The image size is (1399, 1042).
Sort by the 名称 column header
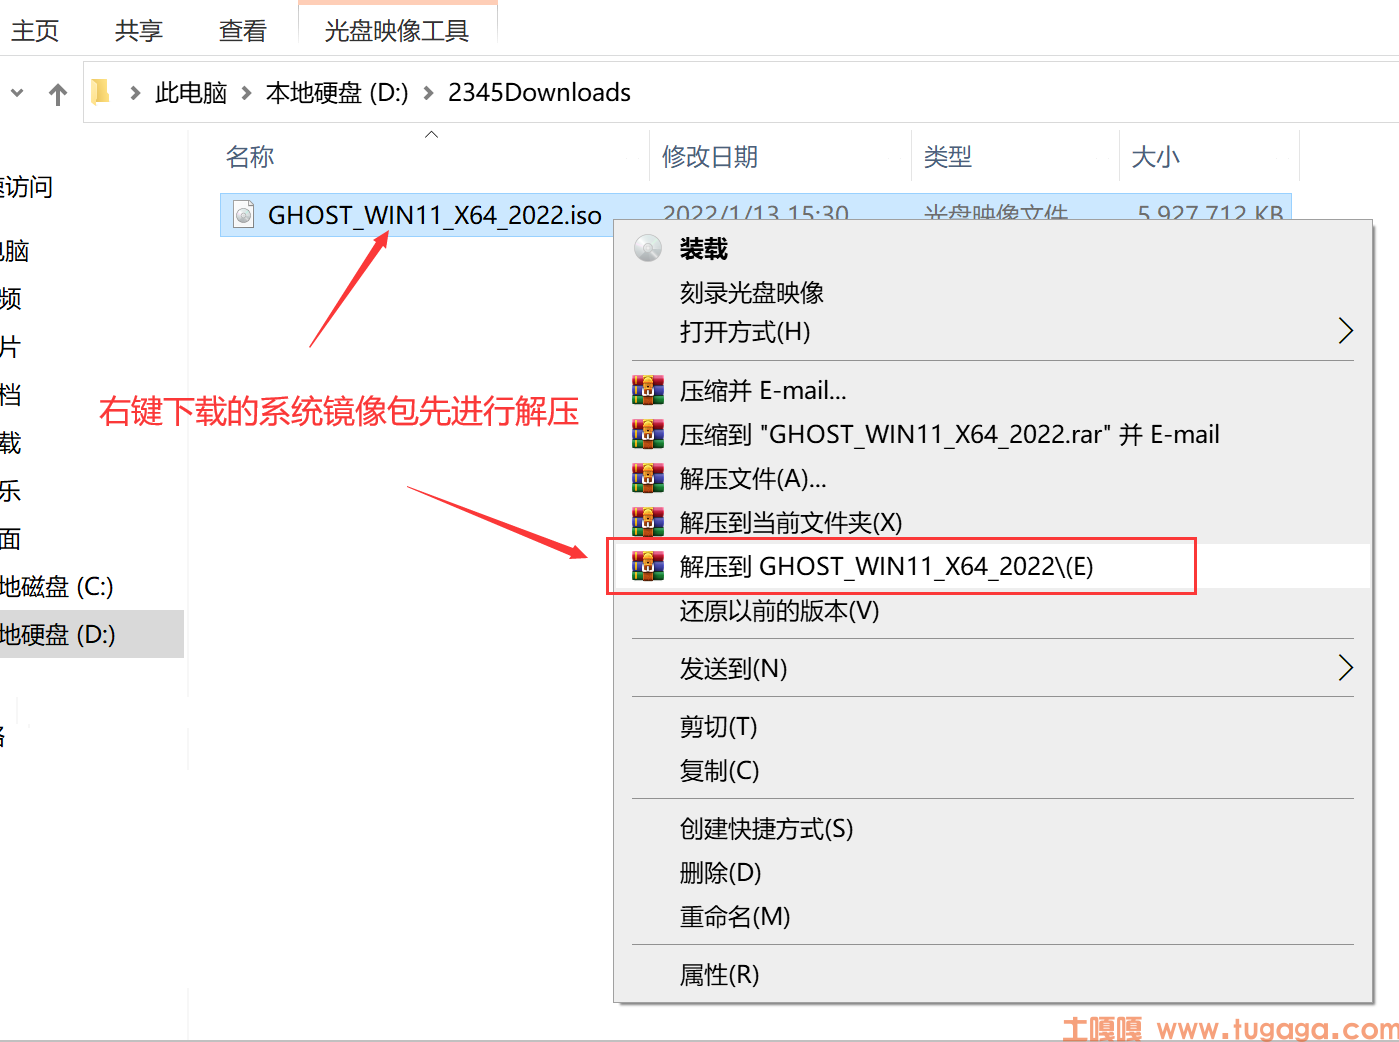coord(250,157)
